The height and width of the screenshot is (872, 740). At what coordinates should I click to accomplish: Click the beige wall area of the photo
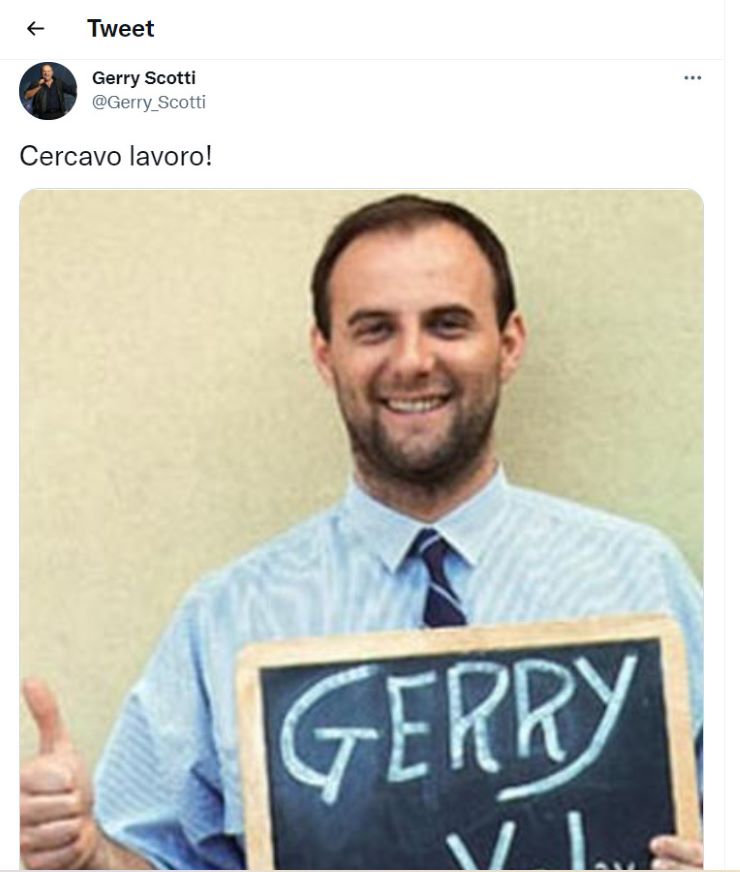[167, 389]
